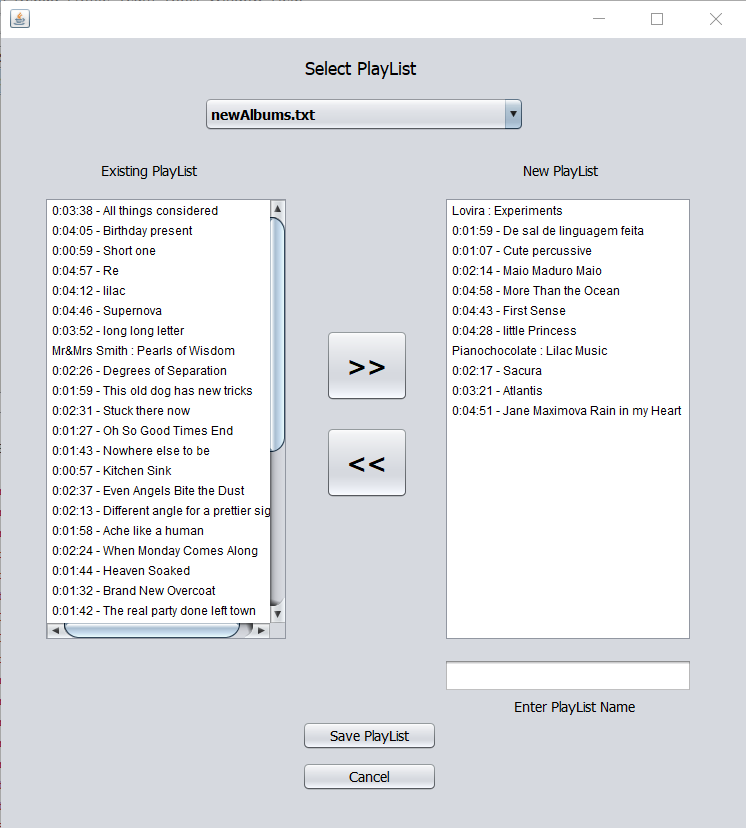
Task: Select the '0:04:57 - Re' track
Action: point(158,271)
